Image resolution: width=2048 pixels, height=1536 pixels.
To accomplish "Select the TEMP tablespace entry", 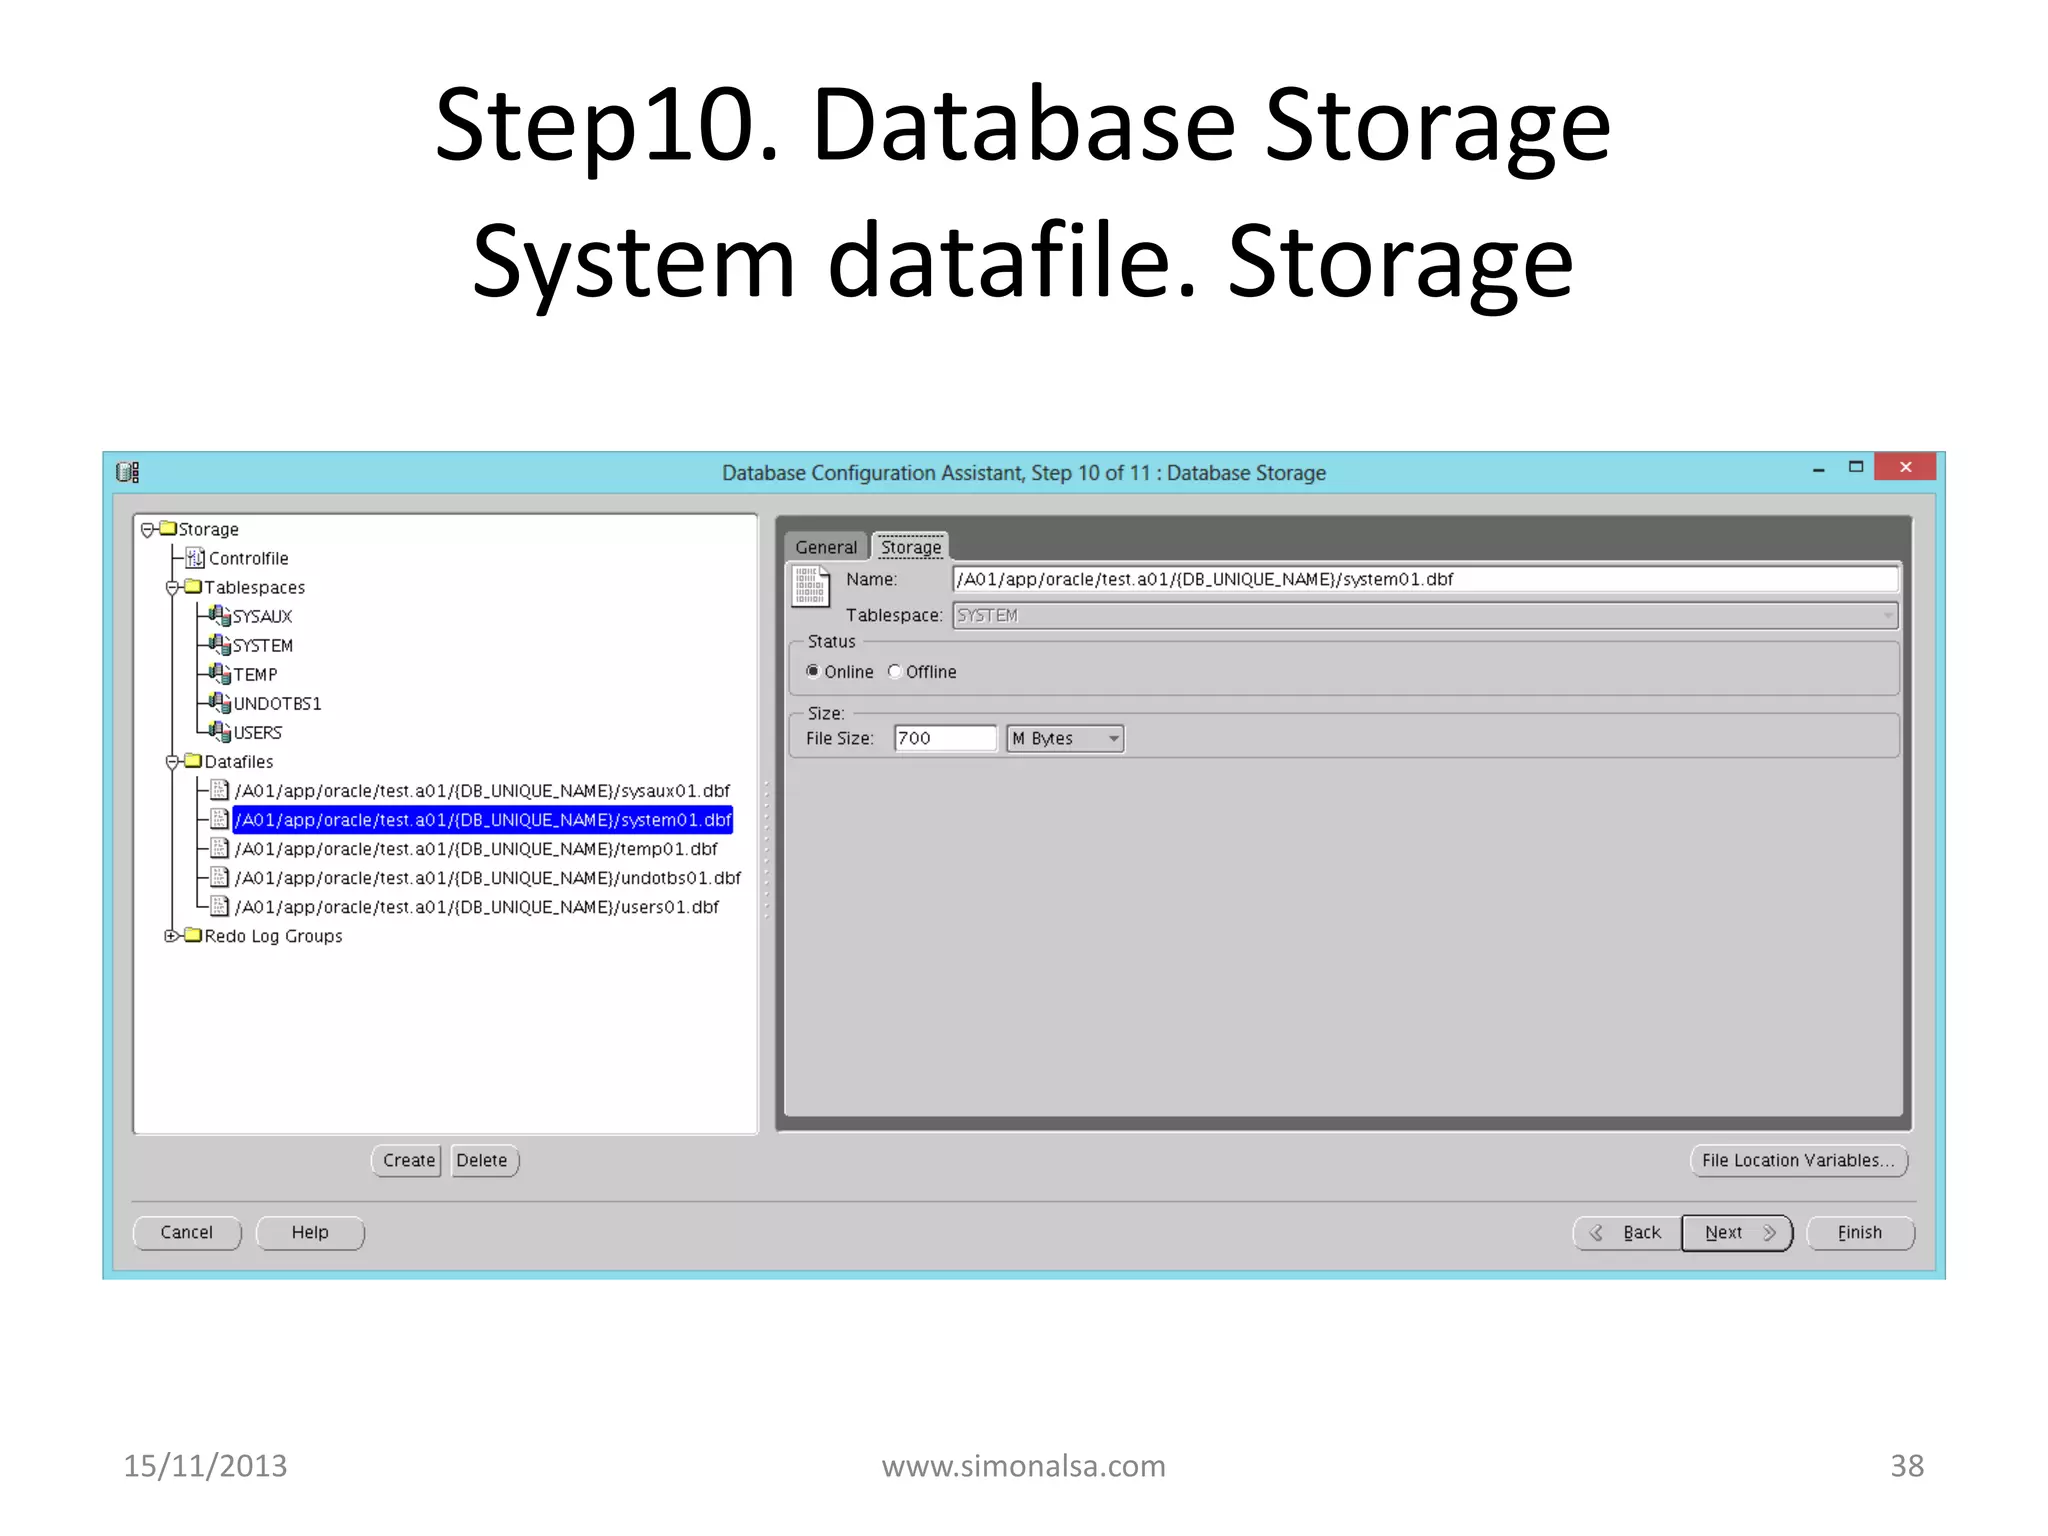I will tap(255, 674).
